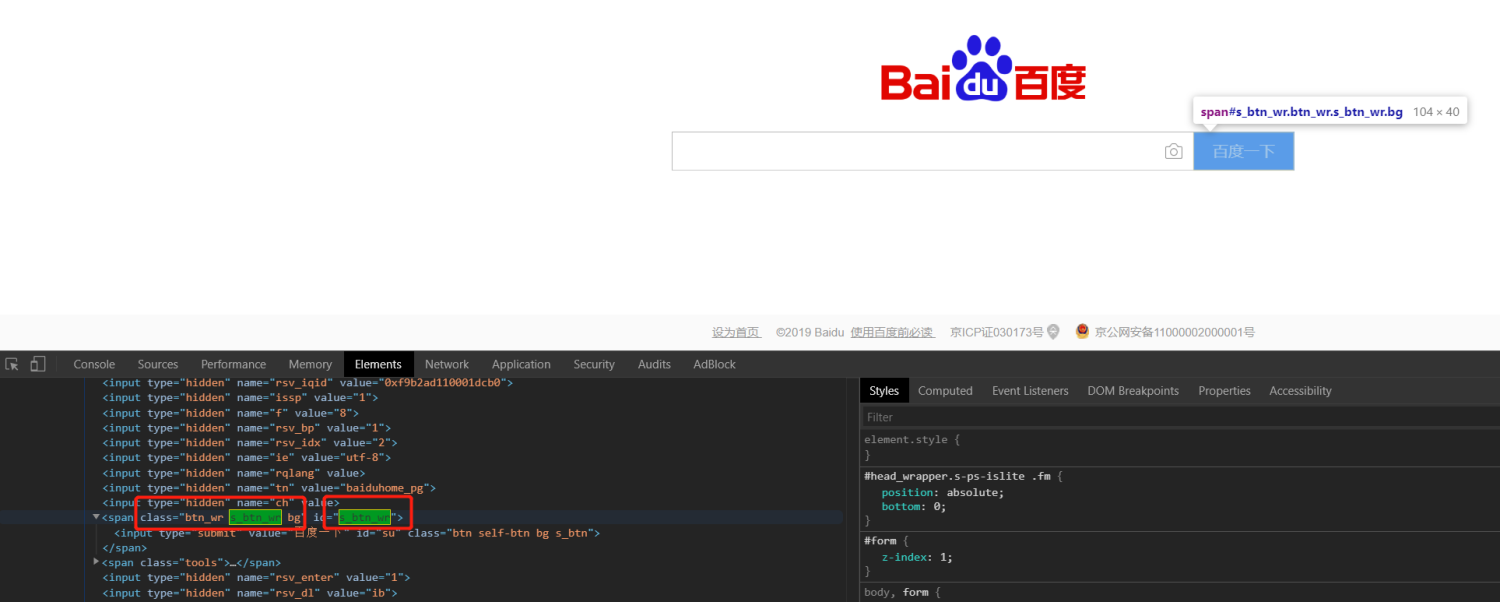Select the input name="rqlang" node
This screenshot has width=1500, height=602.
(x=234, y=472)
